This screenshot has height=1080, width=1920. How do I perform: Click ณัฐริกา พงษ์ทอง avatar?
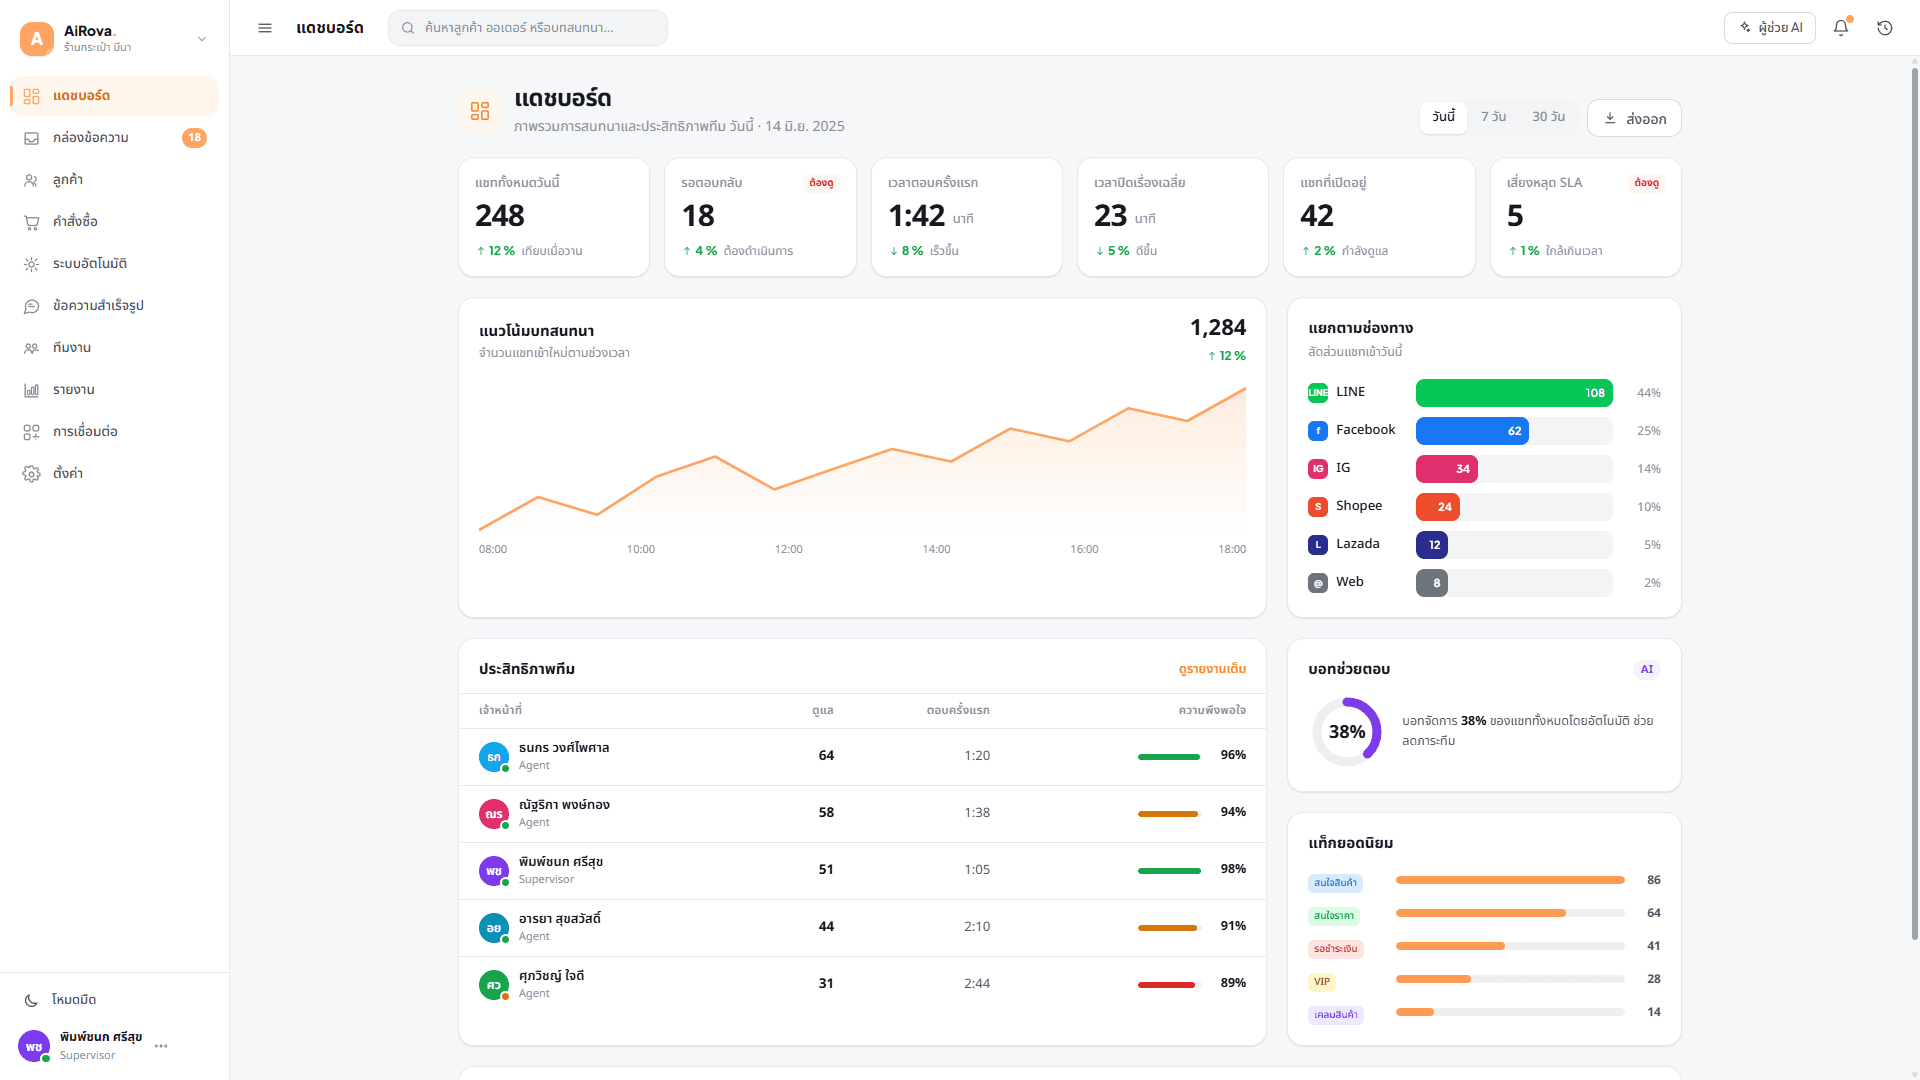(x=494, y=814)
